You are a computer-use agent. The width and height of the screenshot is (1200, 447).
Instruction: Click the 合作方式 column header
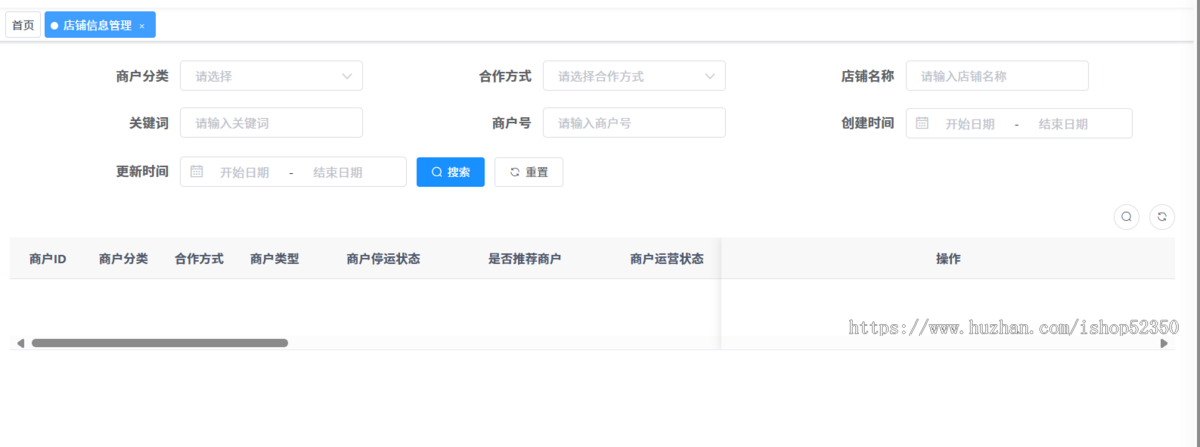[x=199, y=259]
